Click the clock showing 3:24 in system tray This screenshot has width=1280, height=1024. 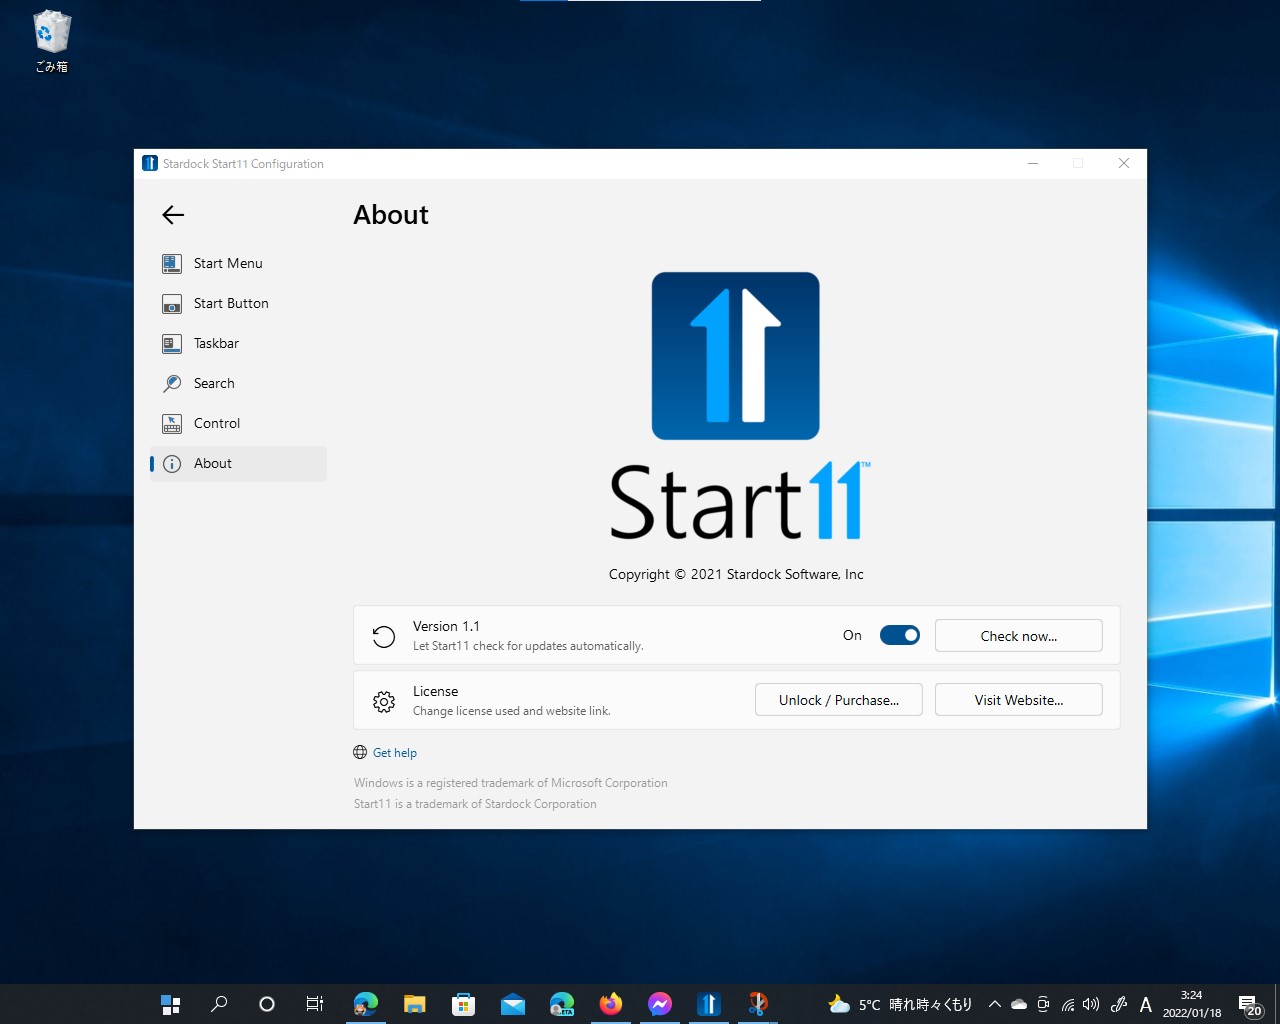[1191, 1003]
